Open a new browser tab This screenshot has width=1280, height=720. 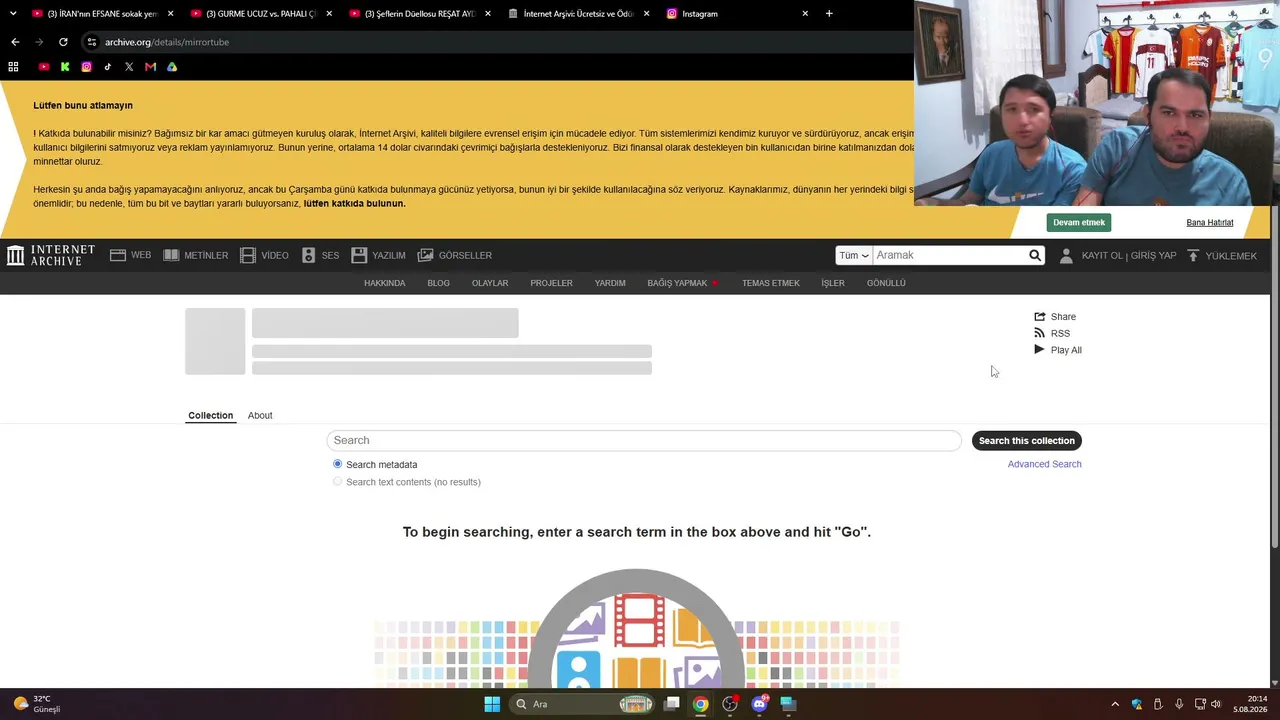pyautogui.click(x=829, y=14)
